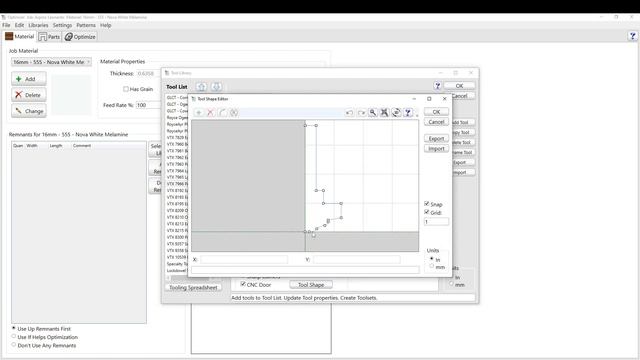Toggle the Has Grain checkbox
Viewport: 640px width, 360px height.
point(126,89)
